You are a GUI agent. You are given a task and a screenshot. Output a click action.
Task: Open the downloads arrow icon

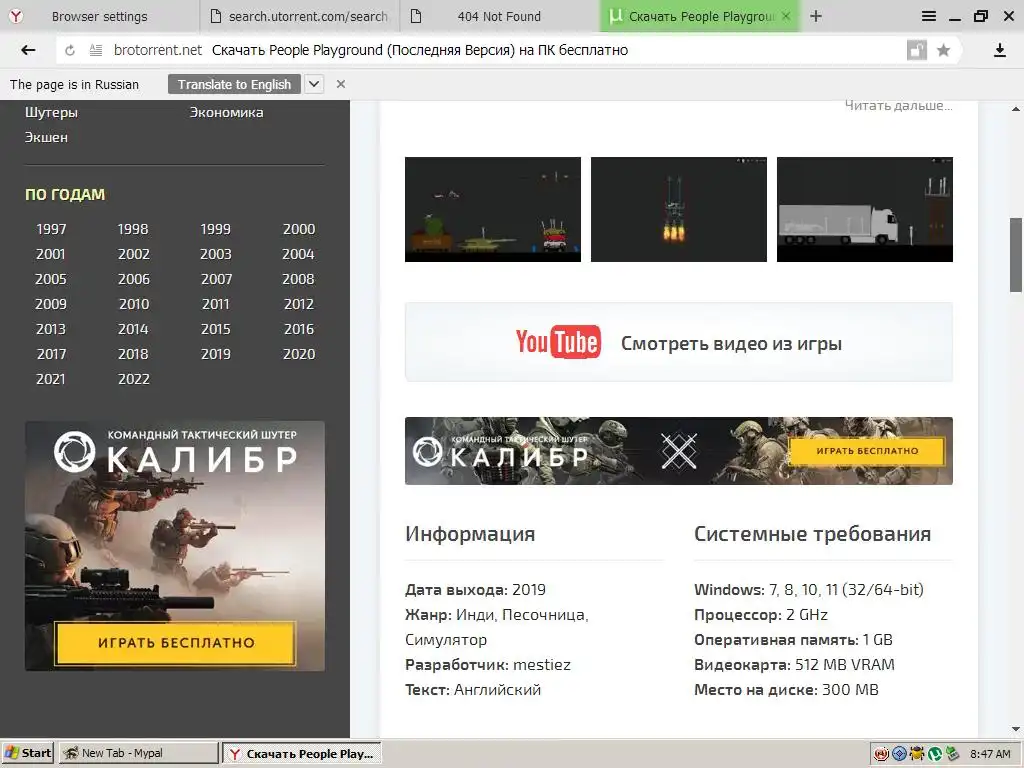(x=1000, y=50)
